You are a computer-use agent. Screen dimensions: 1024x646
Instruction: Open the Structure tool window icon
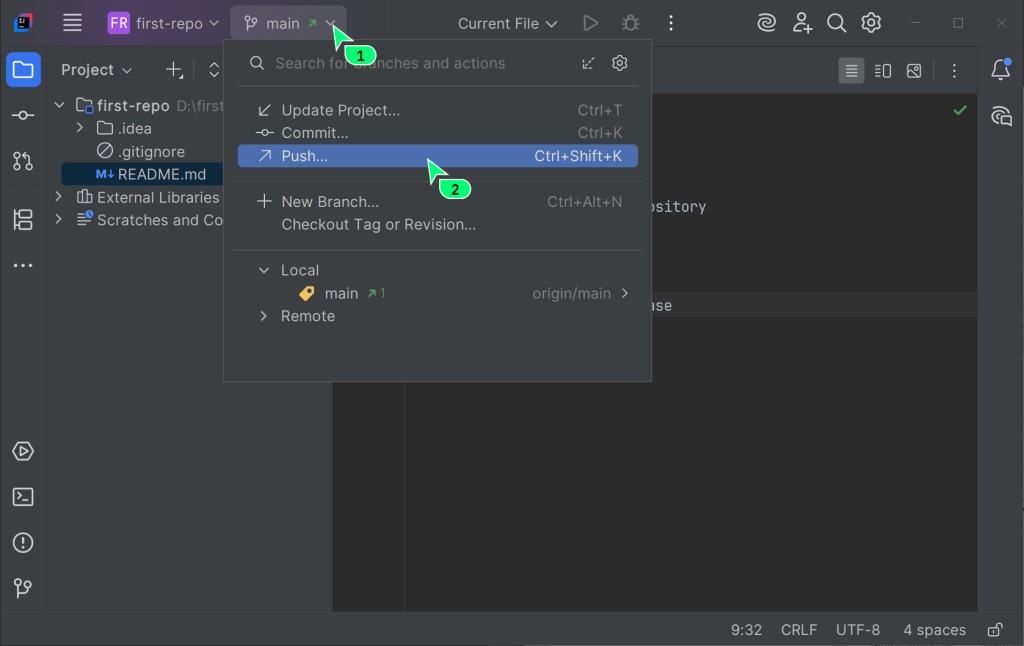point(23,219)
